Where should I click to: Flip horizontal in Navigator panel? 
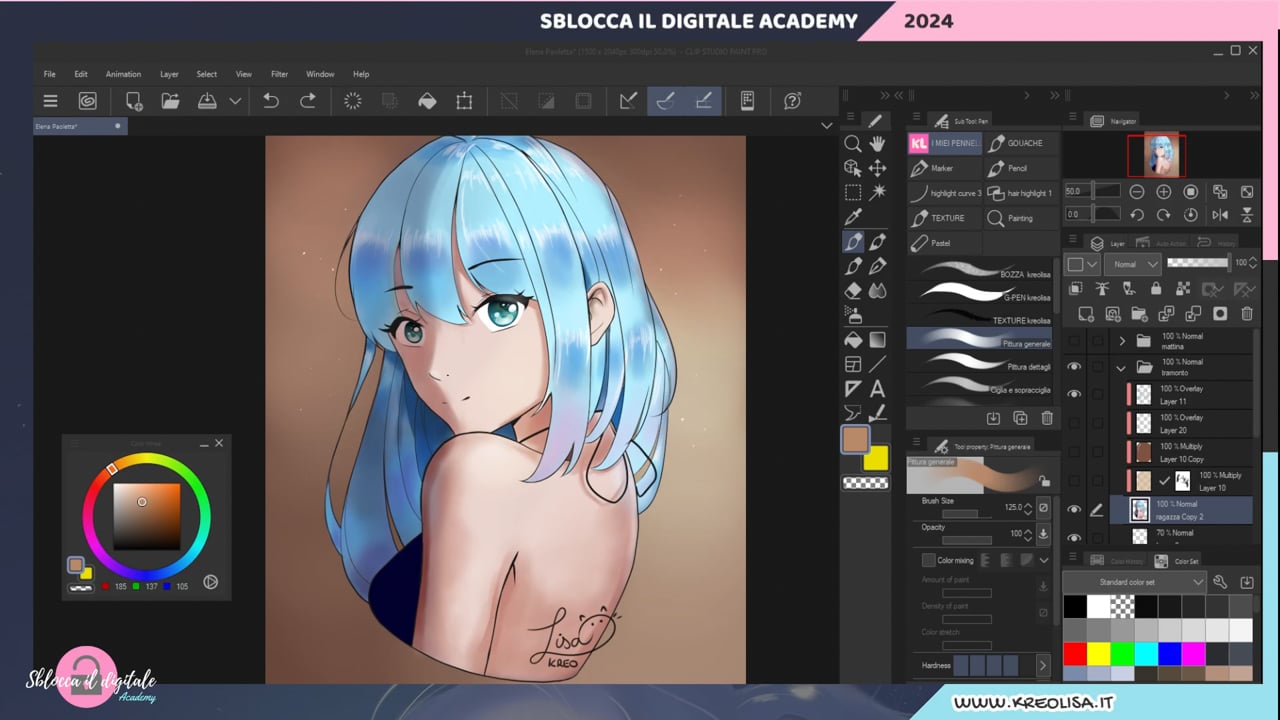tap(1220, 214)
